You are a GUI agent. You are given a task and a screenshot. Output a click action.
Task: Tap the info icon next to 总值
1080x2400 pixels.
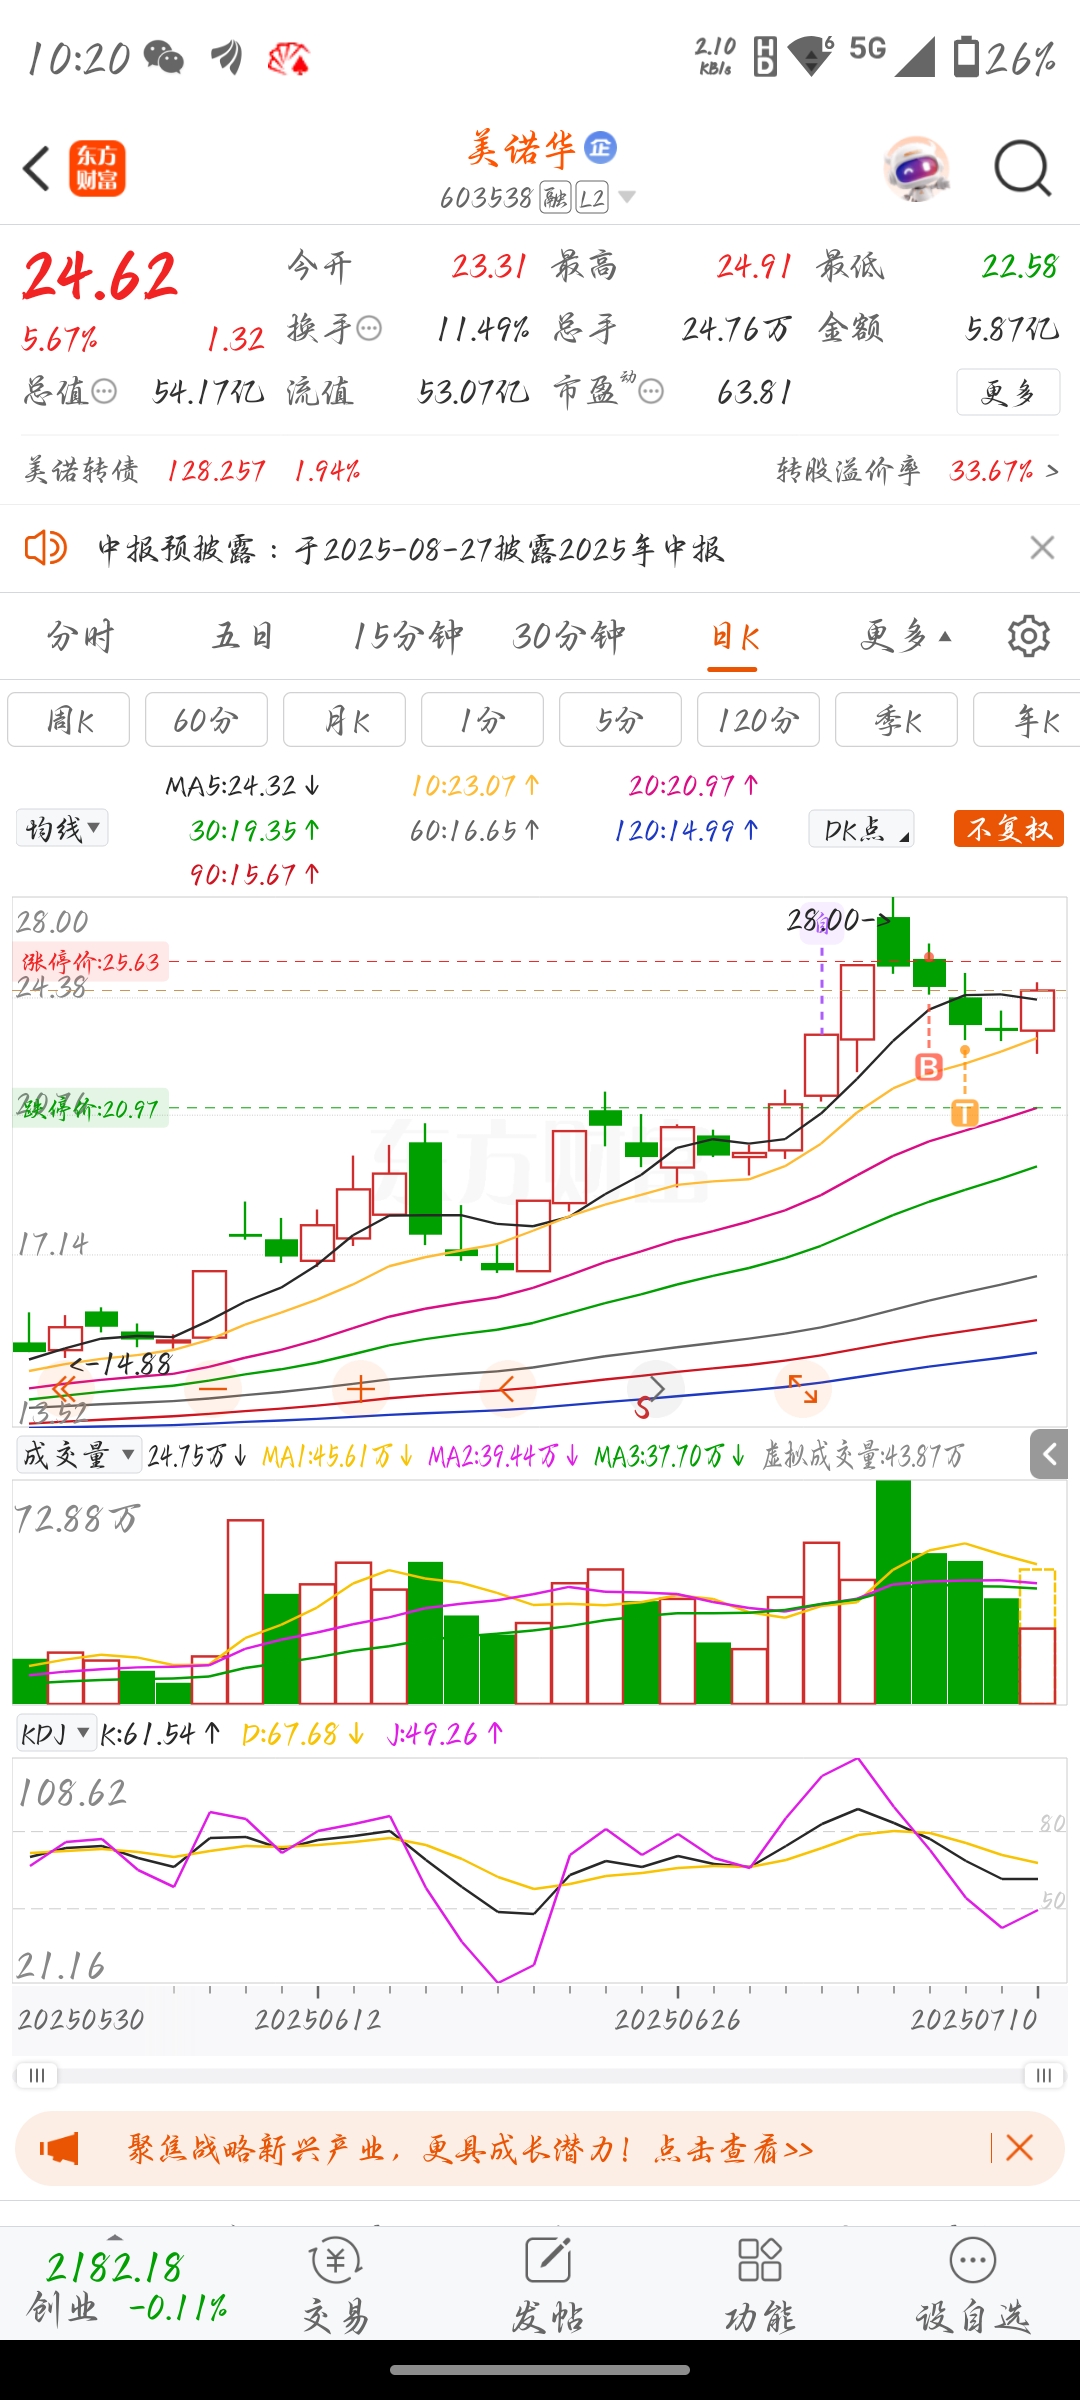104,391
